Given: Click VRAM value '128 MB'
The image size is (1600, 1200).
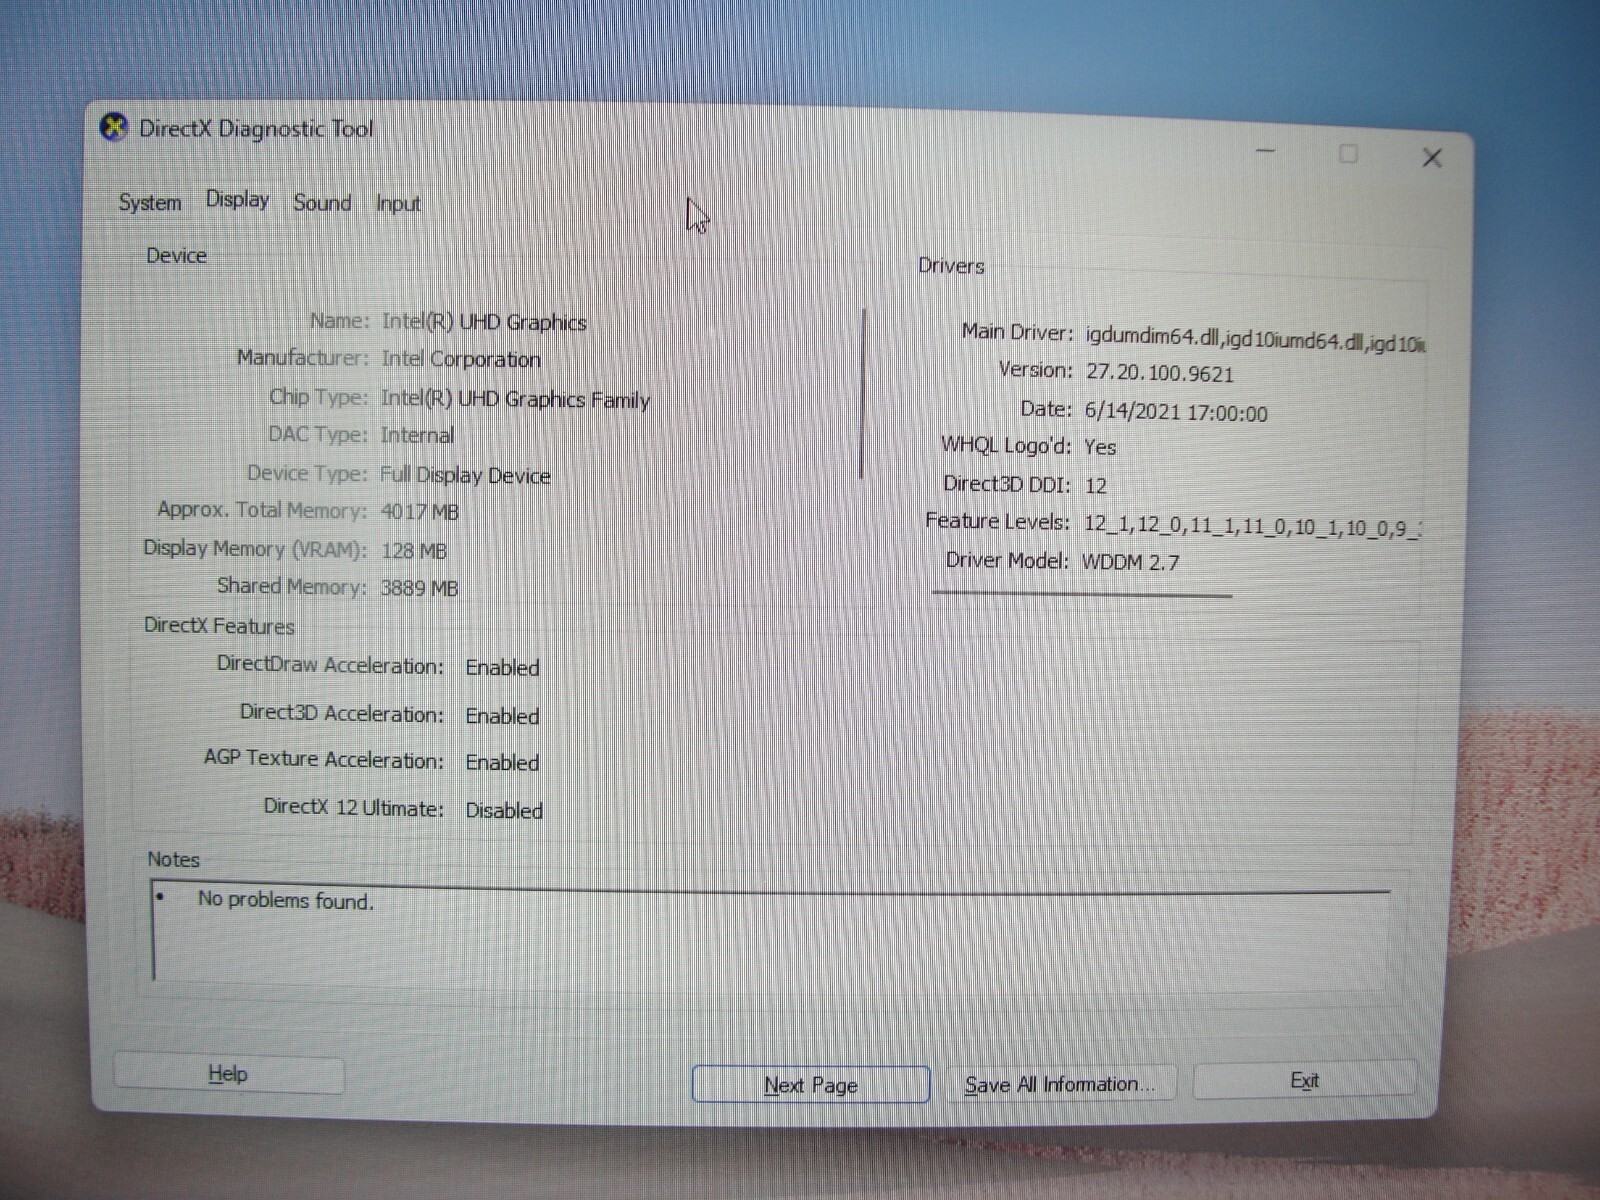Looking at the screenshot, I should [414, 551].
